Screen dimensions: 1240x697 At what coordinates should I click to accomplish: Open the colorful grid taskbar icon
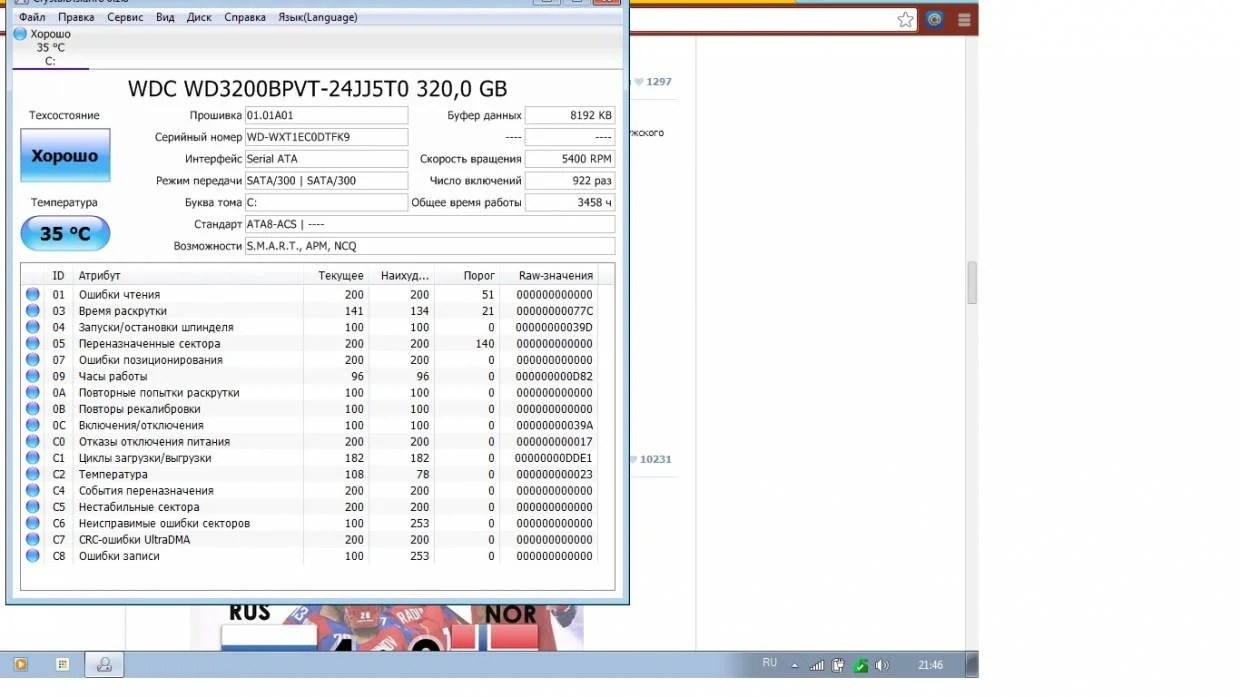(x=62, y=665)
